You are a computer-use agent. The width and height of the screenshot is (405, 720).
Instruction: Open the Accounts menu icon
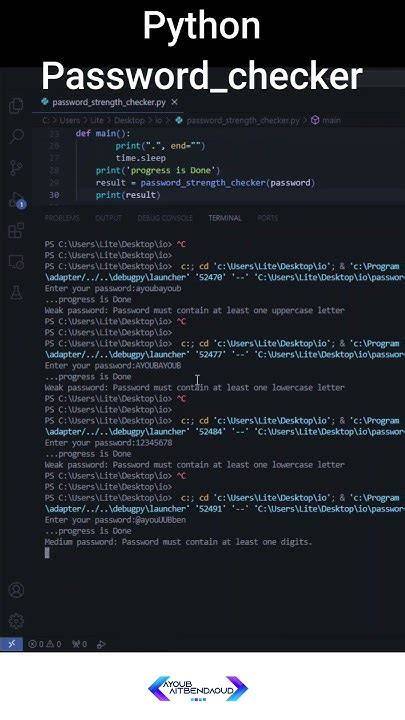pyautogui.click(x=16, y=590)
